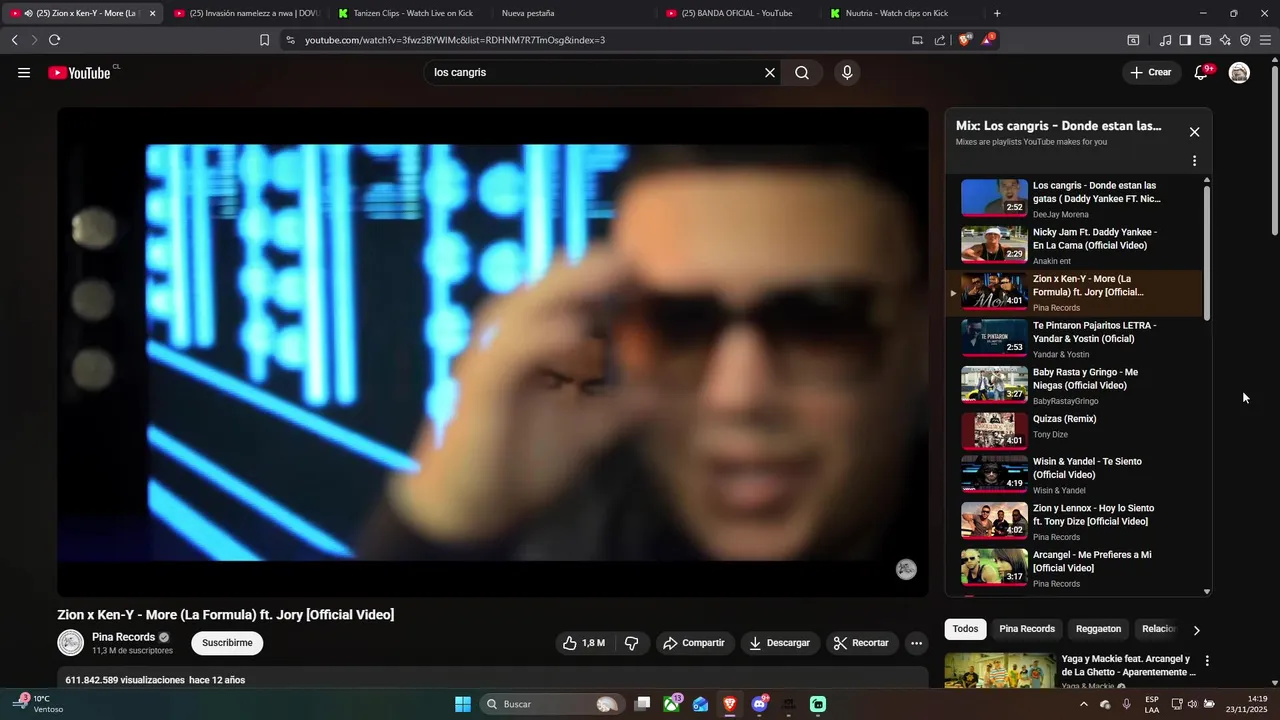Click the Crear button
The height and width of the screenshot is (720, 1280).
tap(1150, 72)
